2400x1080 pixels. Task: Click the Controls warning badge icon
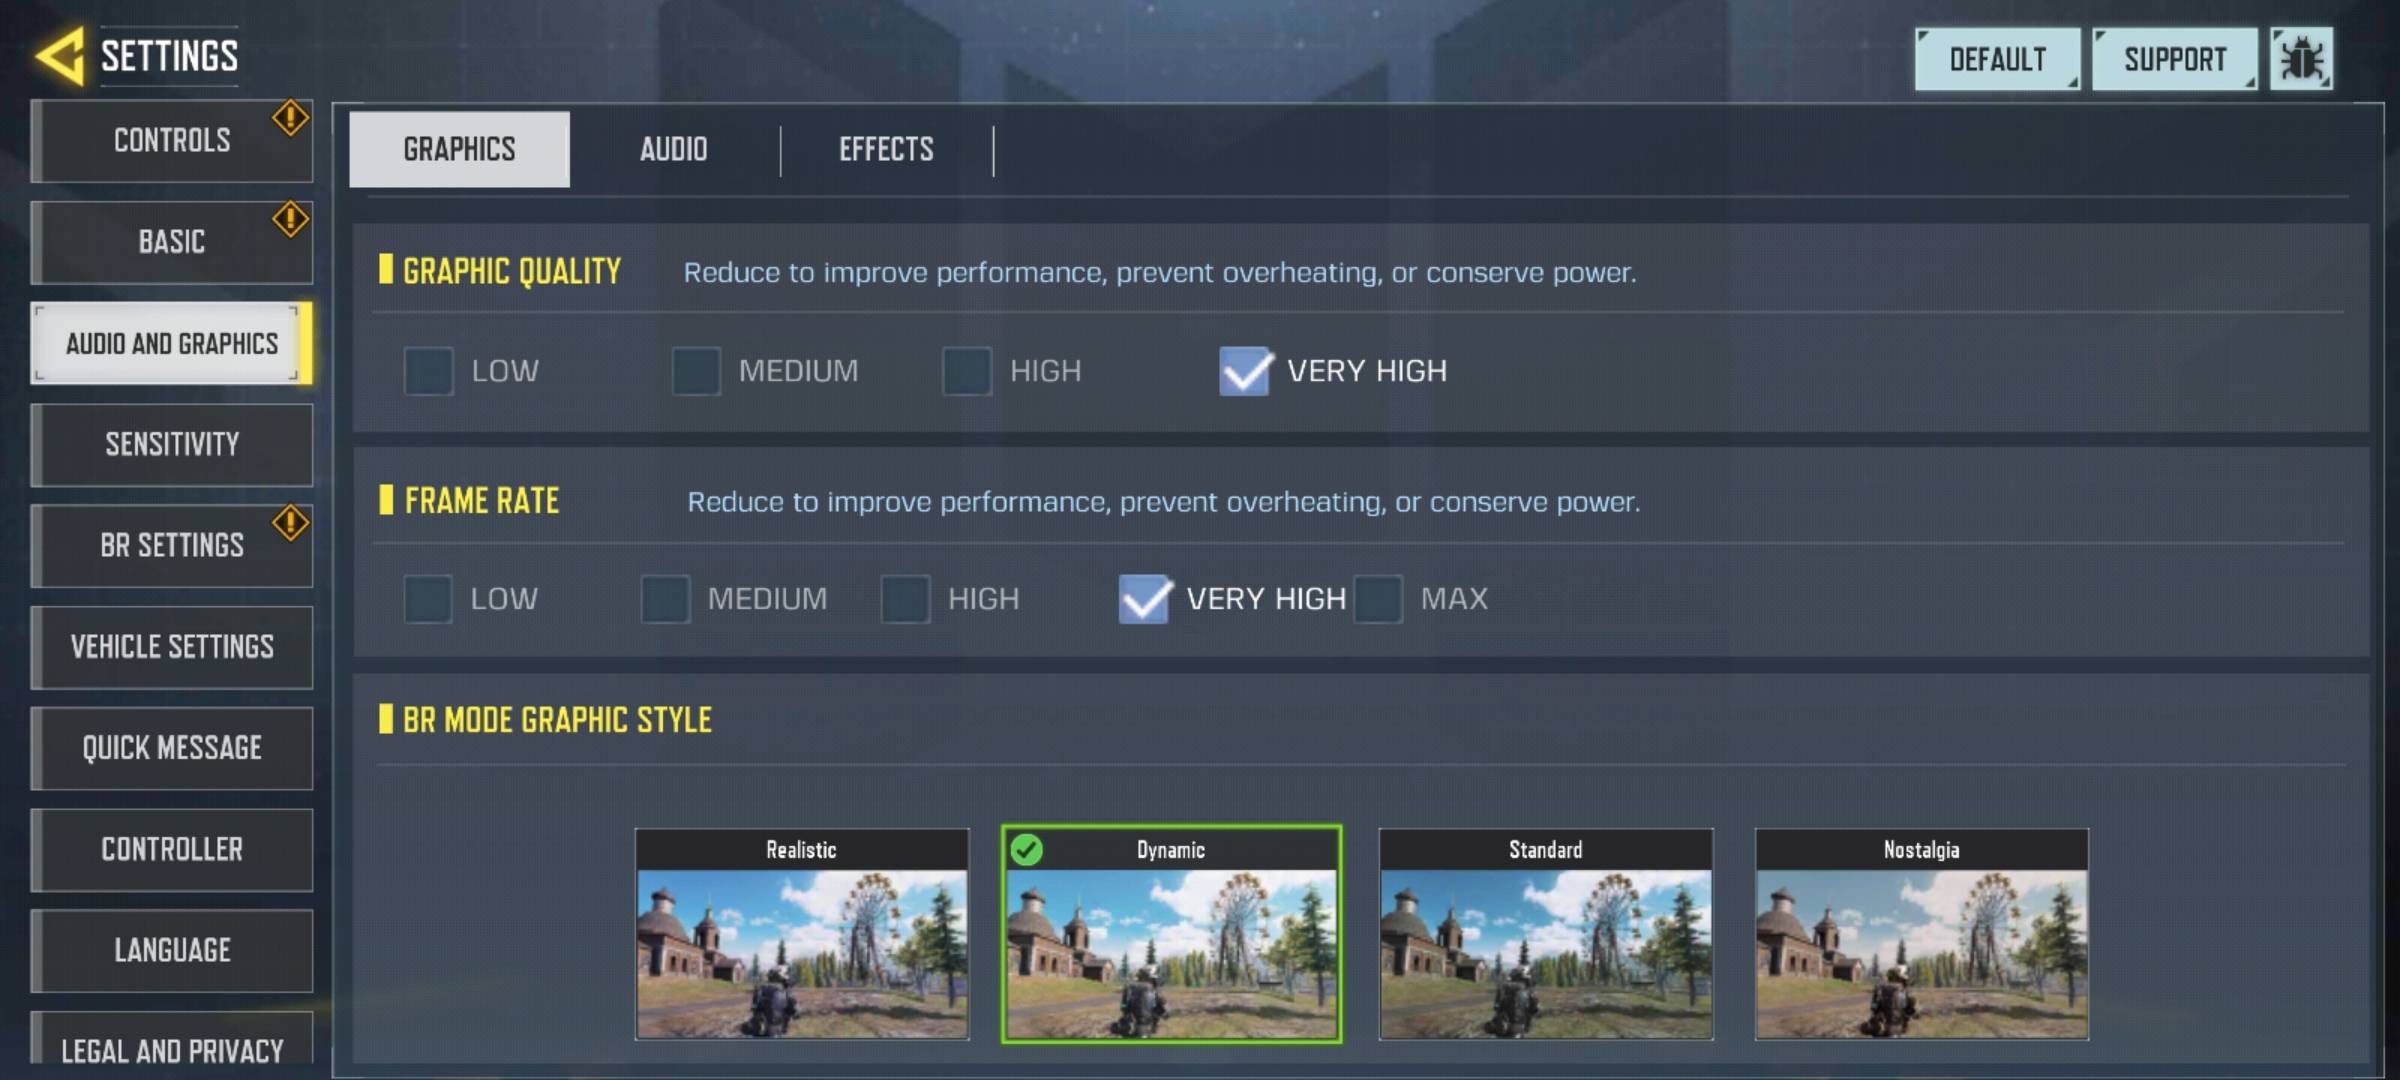pos(290,118)
